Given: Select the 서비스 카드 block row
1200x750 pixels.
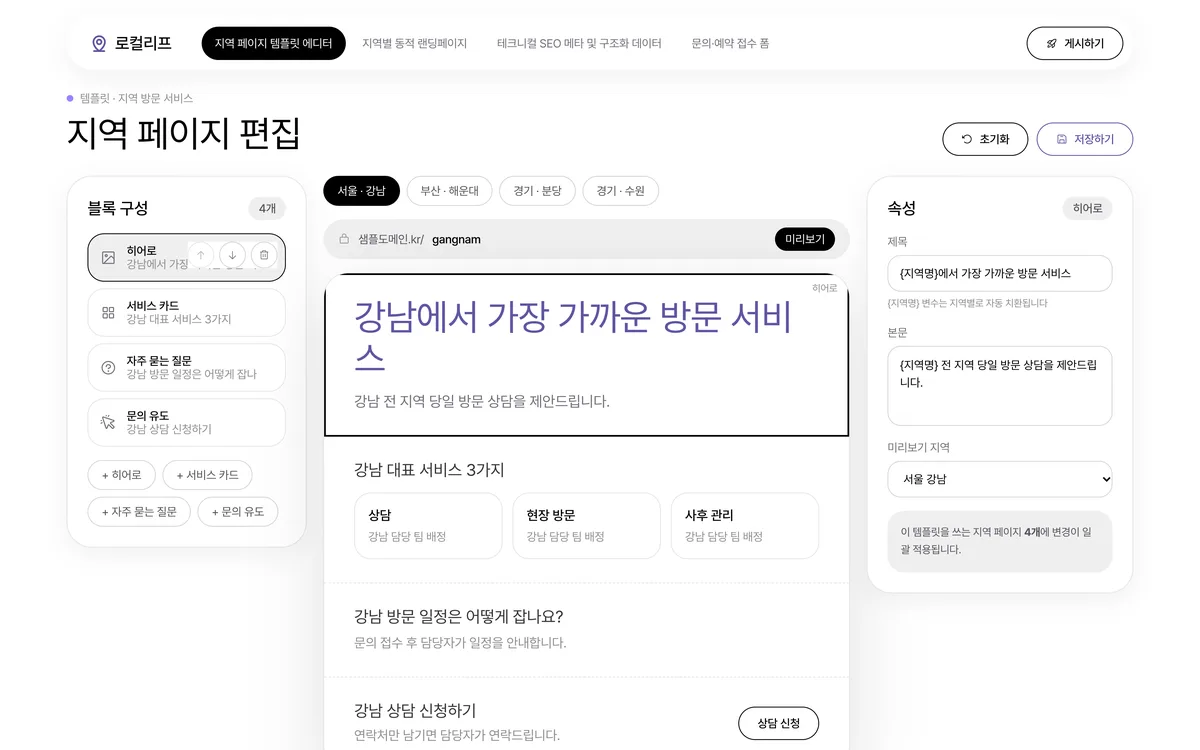Looking at the screenshot, I should point(186,312).
